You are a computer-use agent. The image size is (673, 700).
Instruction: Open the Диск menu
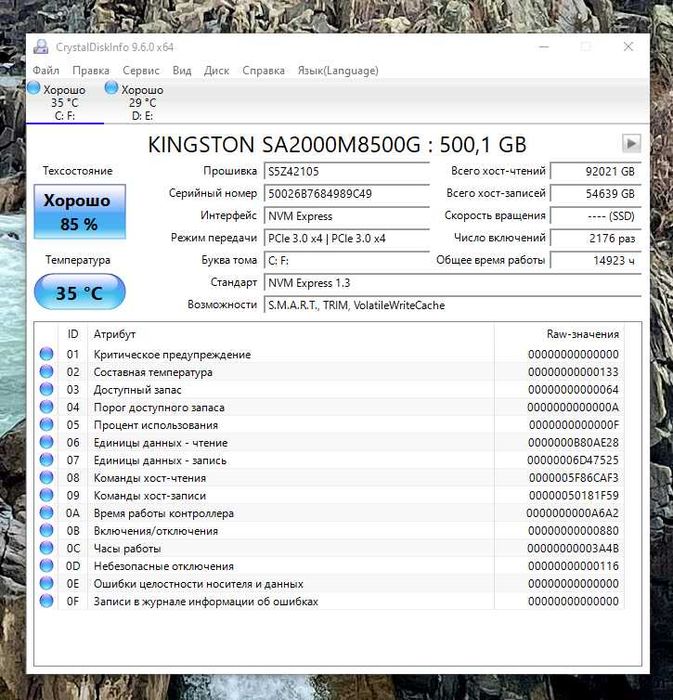pos(216,71)
